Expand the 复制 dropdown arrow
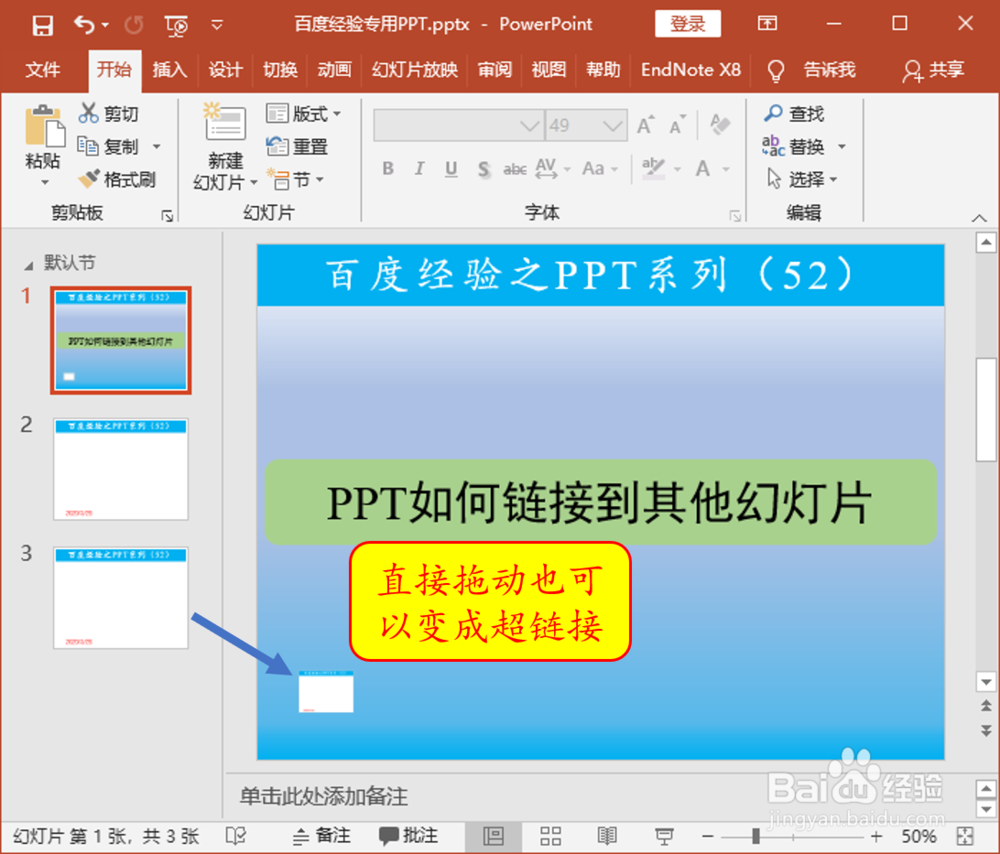The image size is (1000, 854). [157, 147]
